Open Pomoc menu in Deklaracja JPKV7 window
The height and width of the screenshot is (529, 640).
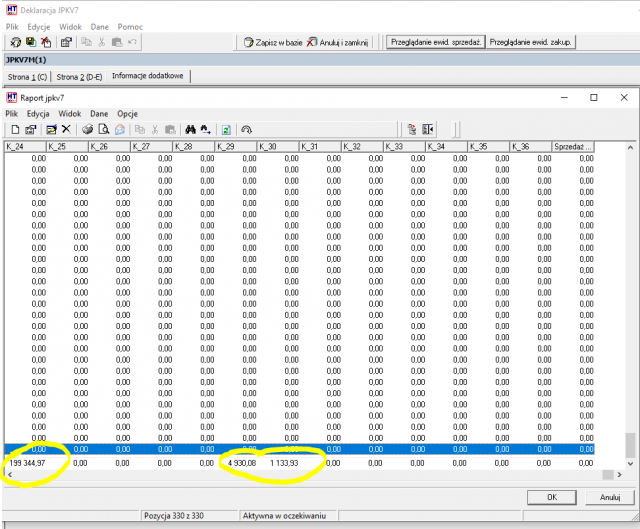click(x=130, y=27)
